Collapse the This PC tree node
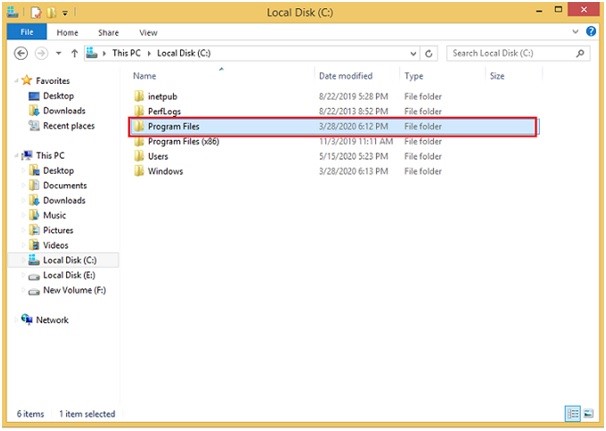The image size is (606, 431). point(14,156)
